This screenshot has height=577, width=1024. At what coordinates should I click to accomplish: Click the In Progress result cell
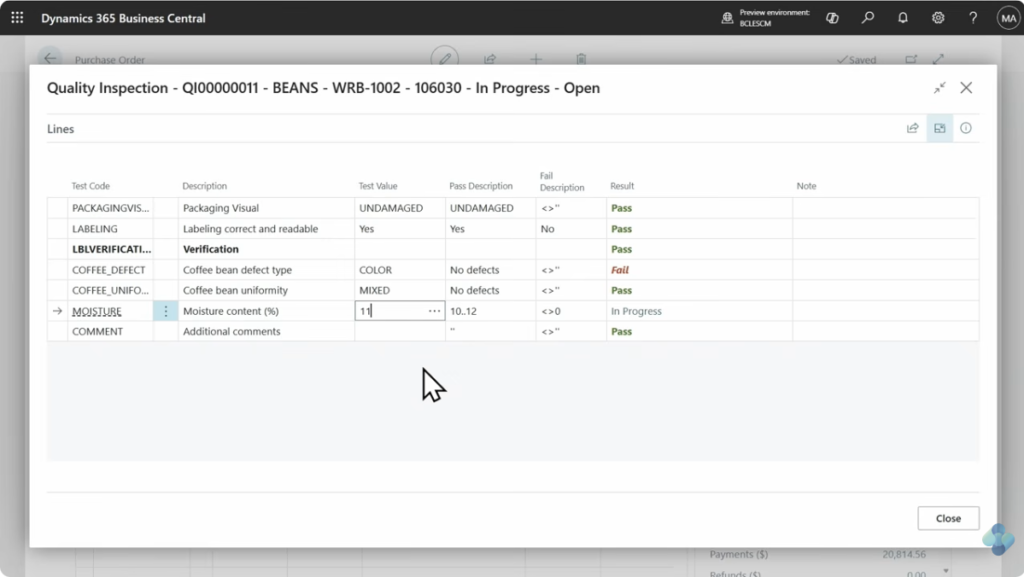click(699, 311)
